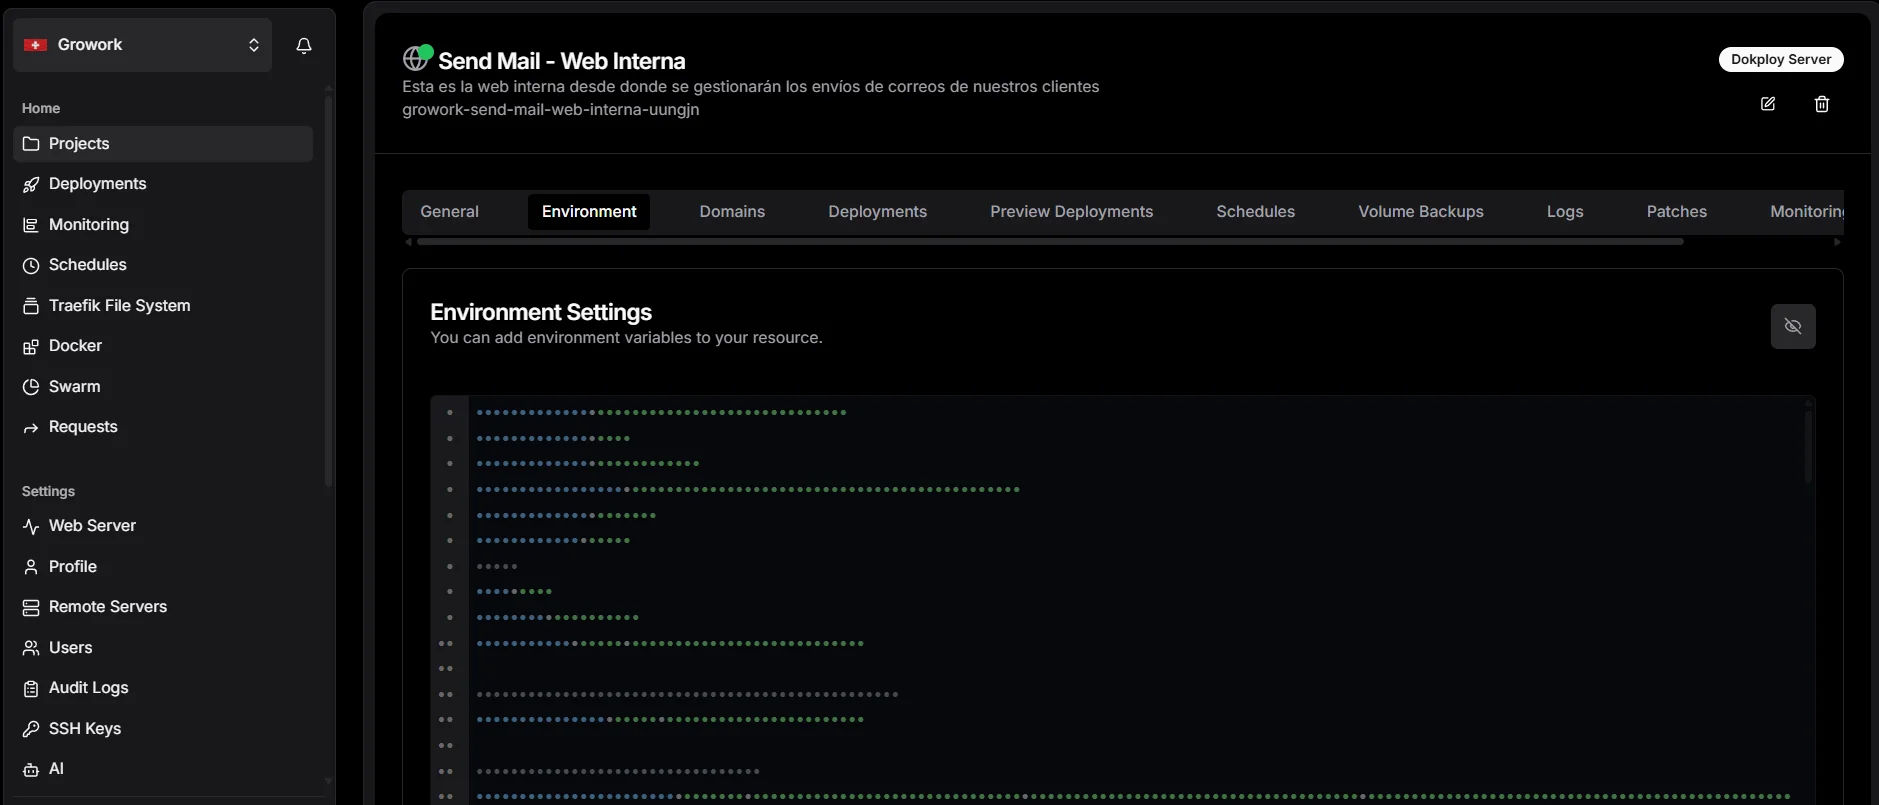Click the Audit Logs clipboard icon
Screen dimensions: 1879x805
coord(31,688)
